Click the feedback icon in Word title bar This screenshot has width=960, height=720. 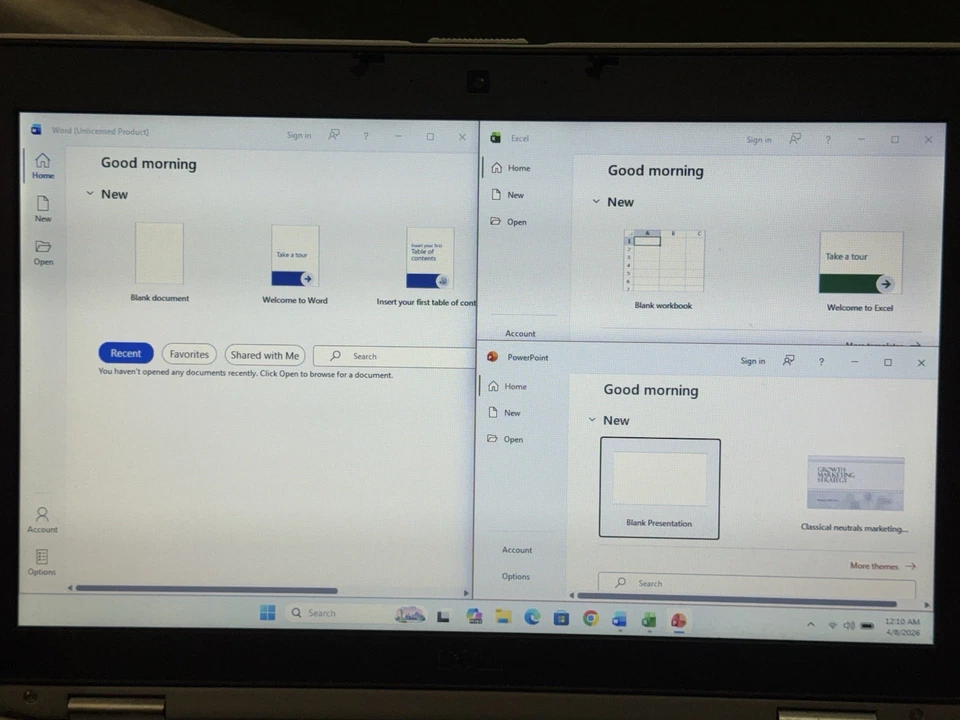[x=334, y=134]
